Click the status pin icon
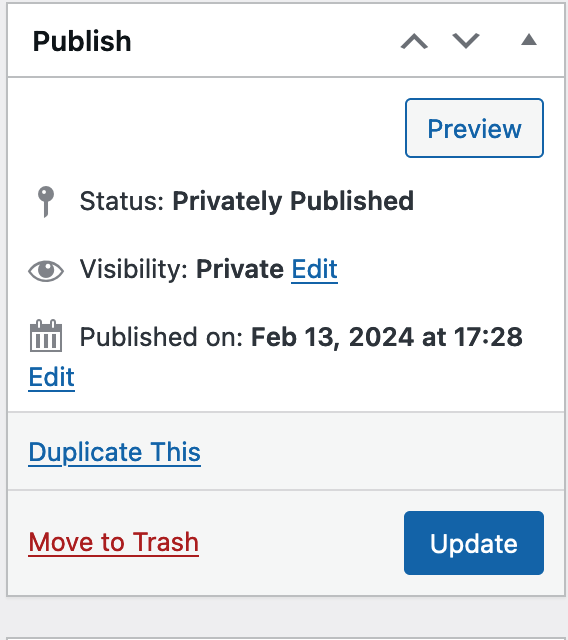 (x=46, y=202)
